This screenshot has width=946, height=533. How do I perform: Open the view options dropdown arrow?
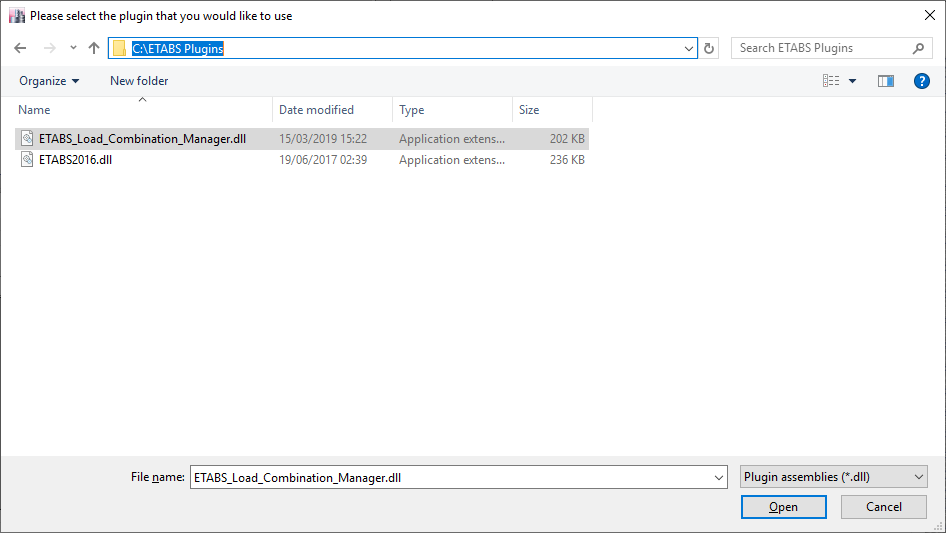pos(852,81)
